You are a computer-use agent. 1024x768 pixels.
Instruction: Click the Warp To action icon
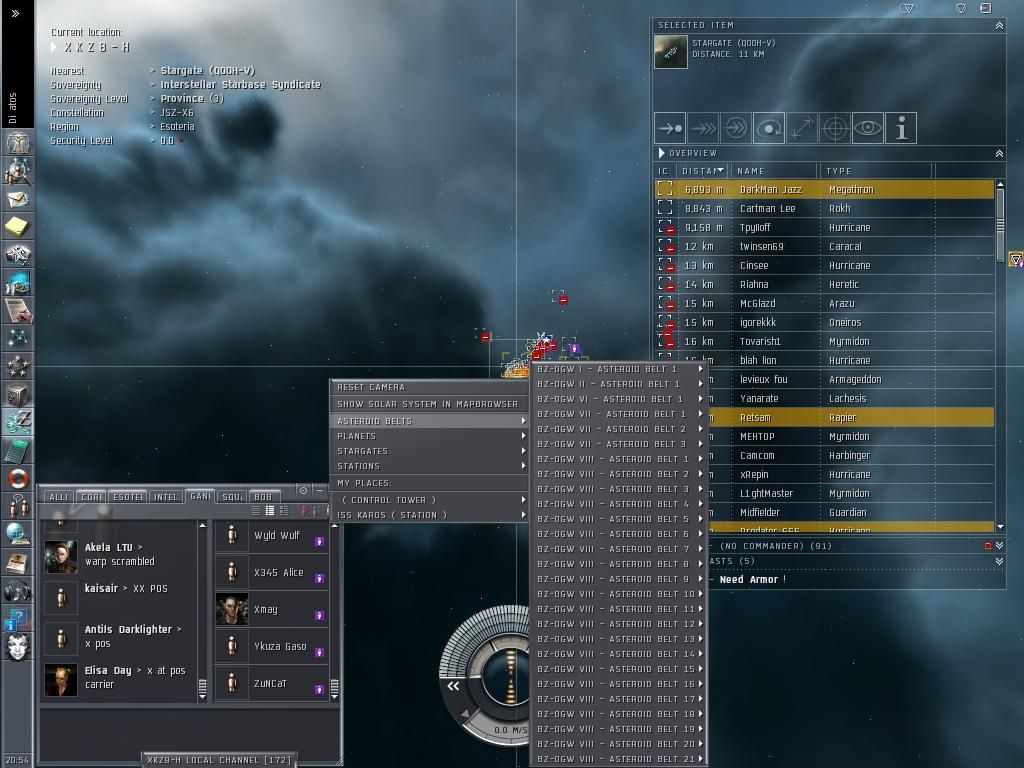click(703, 128)
